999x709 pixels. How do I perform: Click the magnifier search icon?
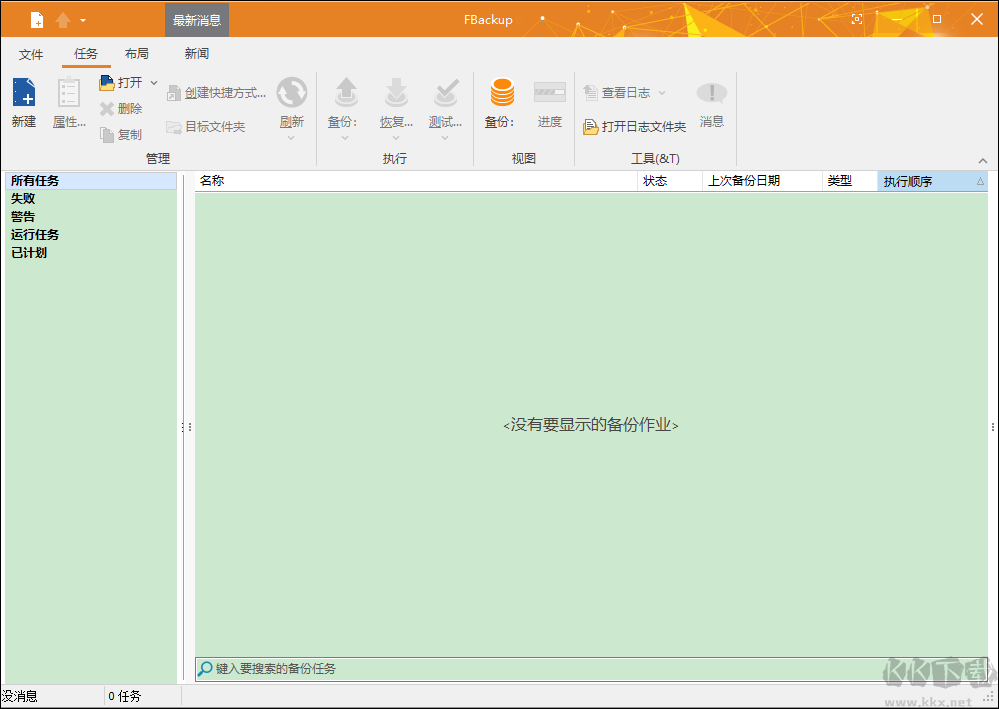(205, 669)
